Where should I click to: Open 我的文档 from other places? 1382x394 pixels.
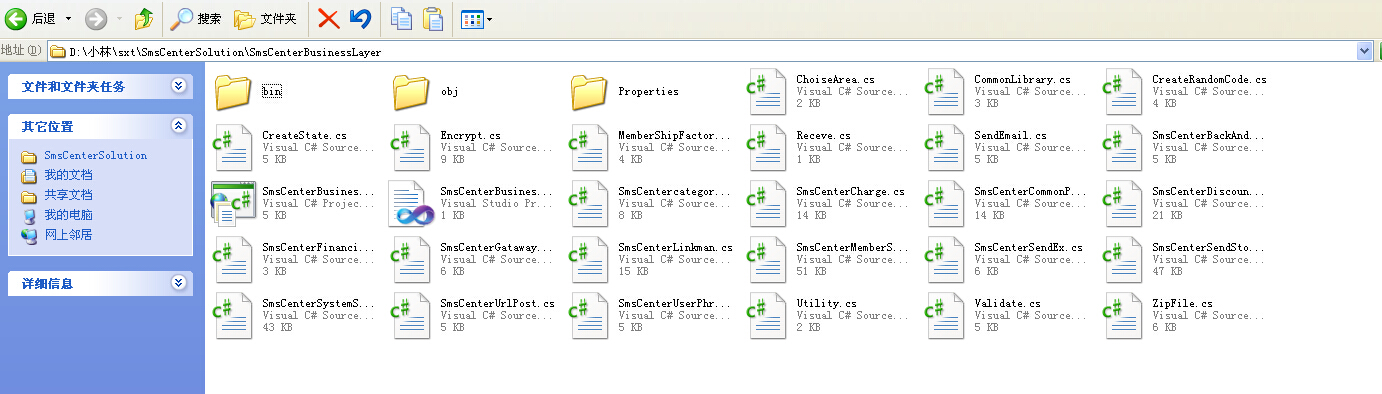click(68, 175)
